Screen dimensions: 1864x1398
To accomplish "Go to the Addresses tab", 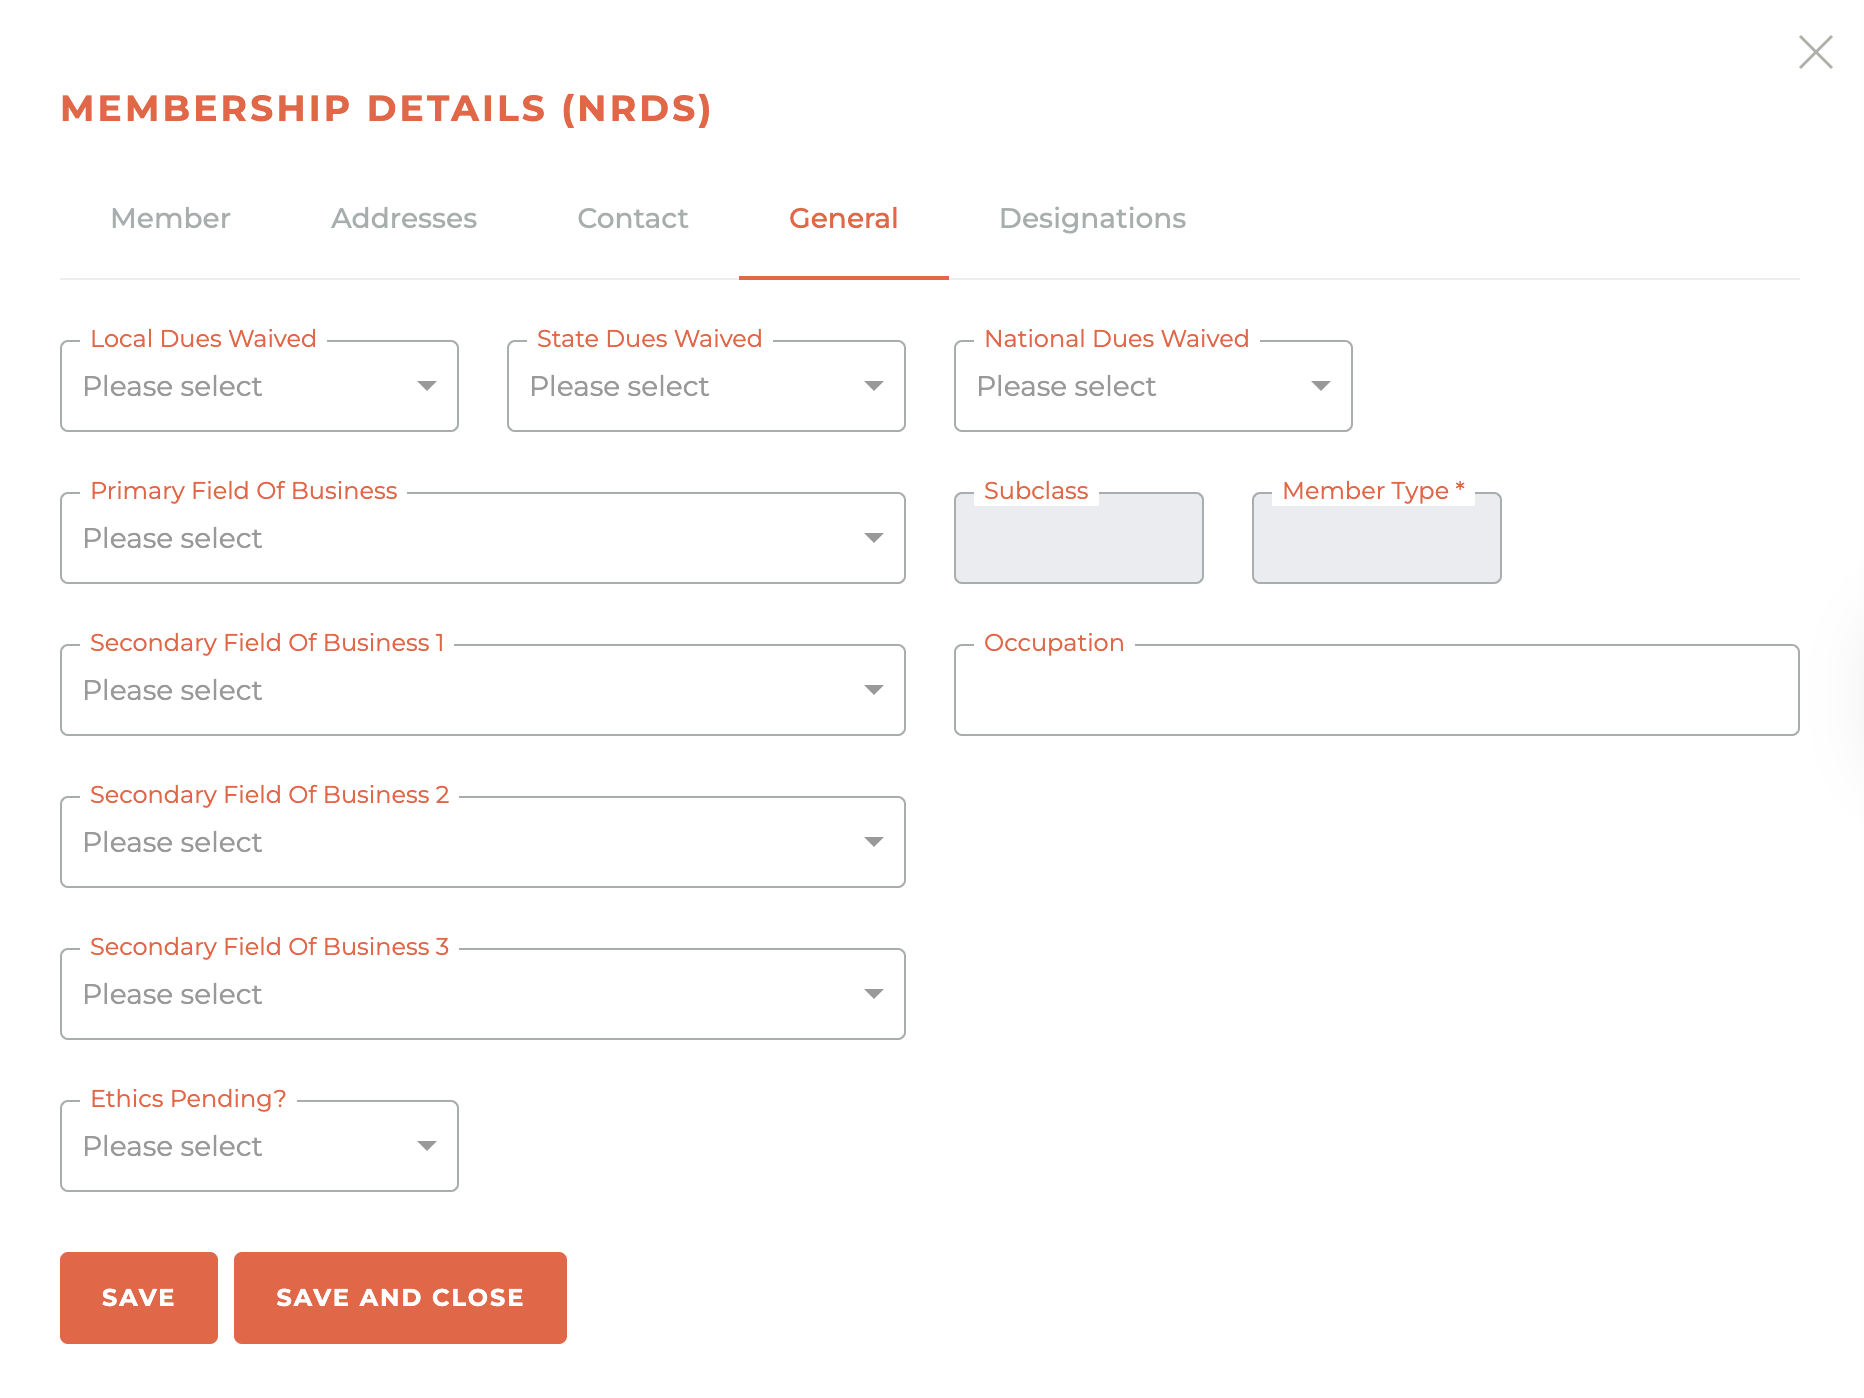I will [404, 219].
